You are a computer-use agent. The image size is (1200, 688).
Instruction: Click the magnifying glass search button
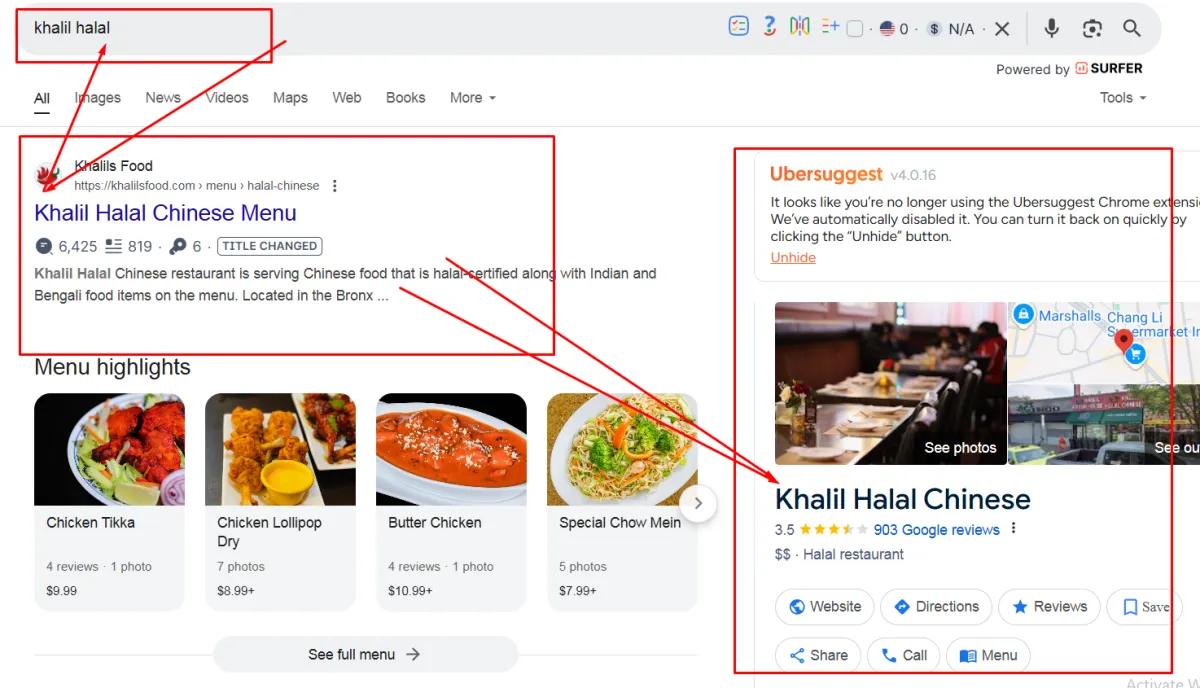1132,28
